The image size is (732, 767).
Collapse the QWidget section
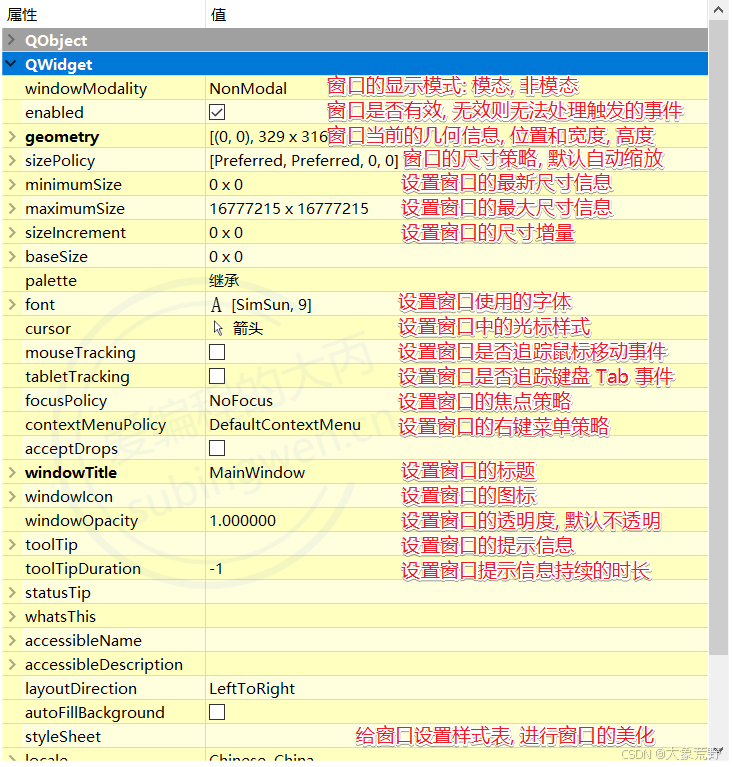[12, 64]
